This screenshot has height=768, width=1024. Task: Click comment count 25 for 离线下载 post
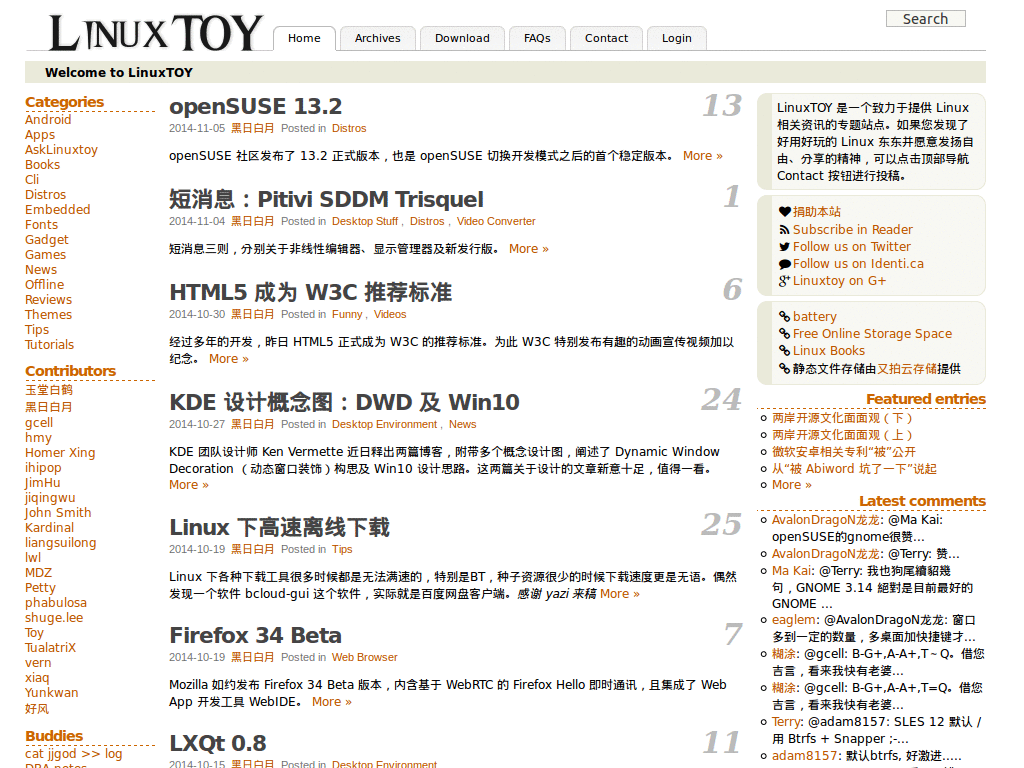(722, 524)
